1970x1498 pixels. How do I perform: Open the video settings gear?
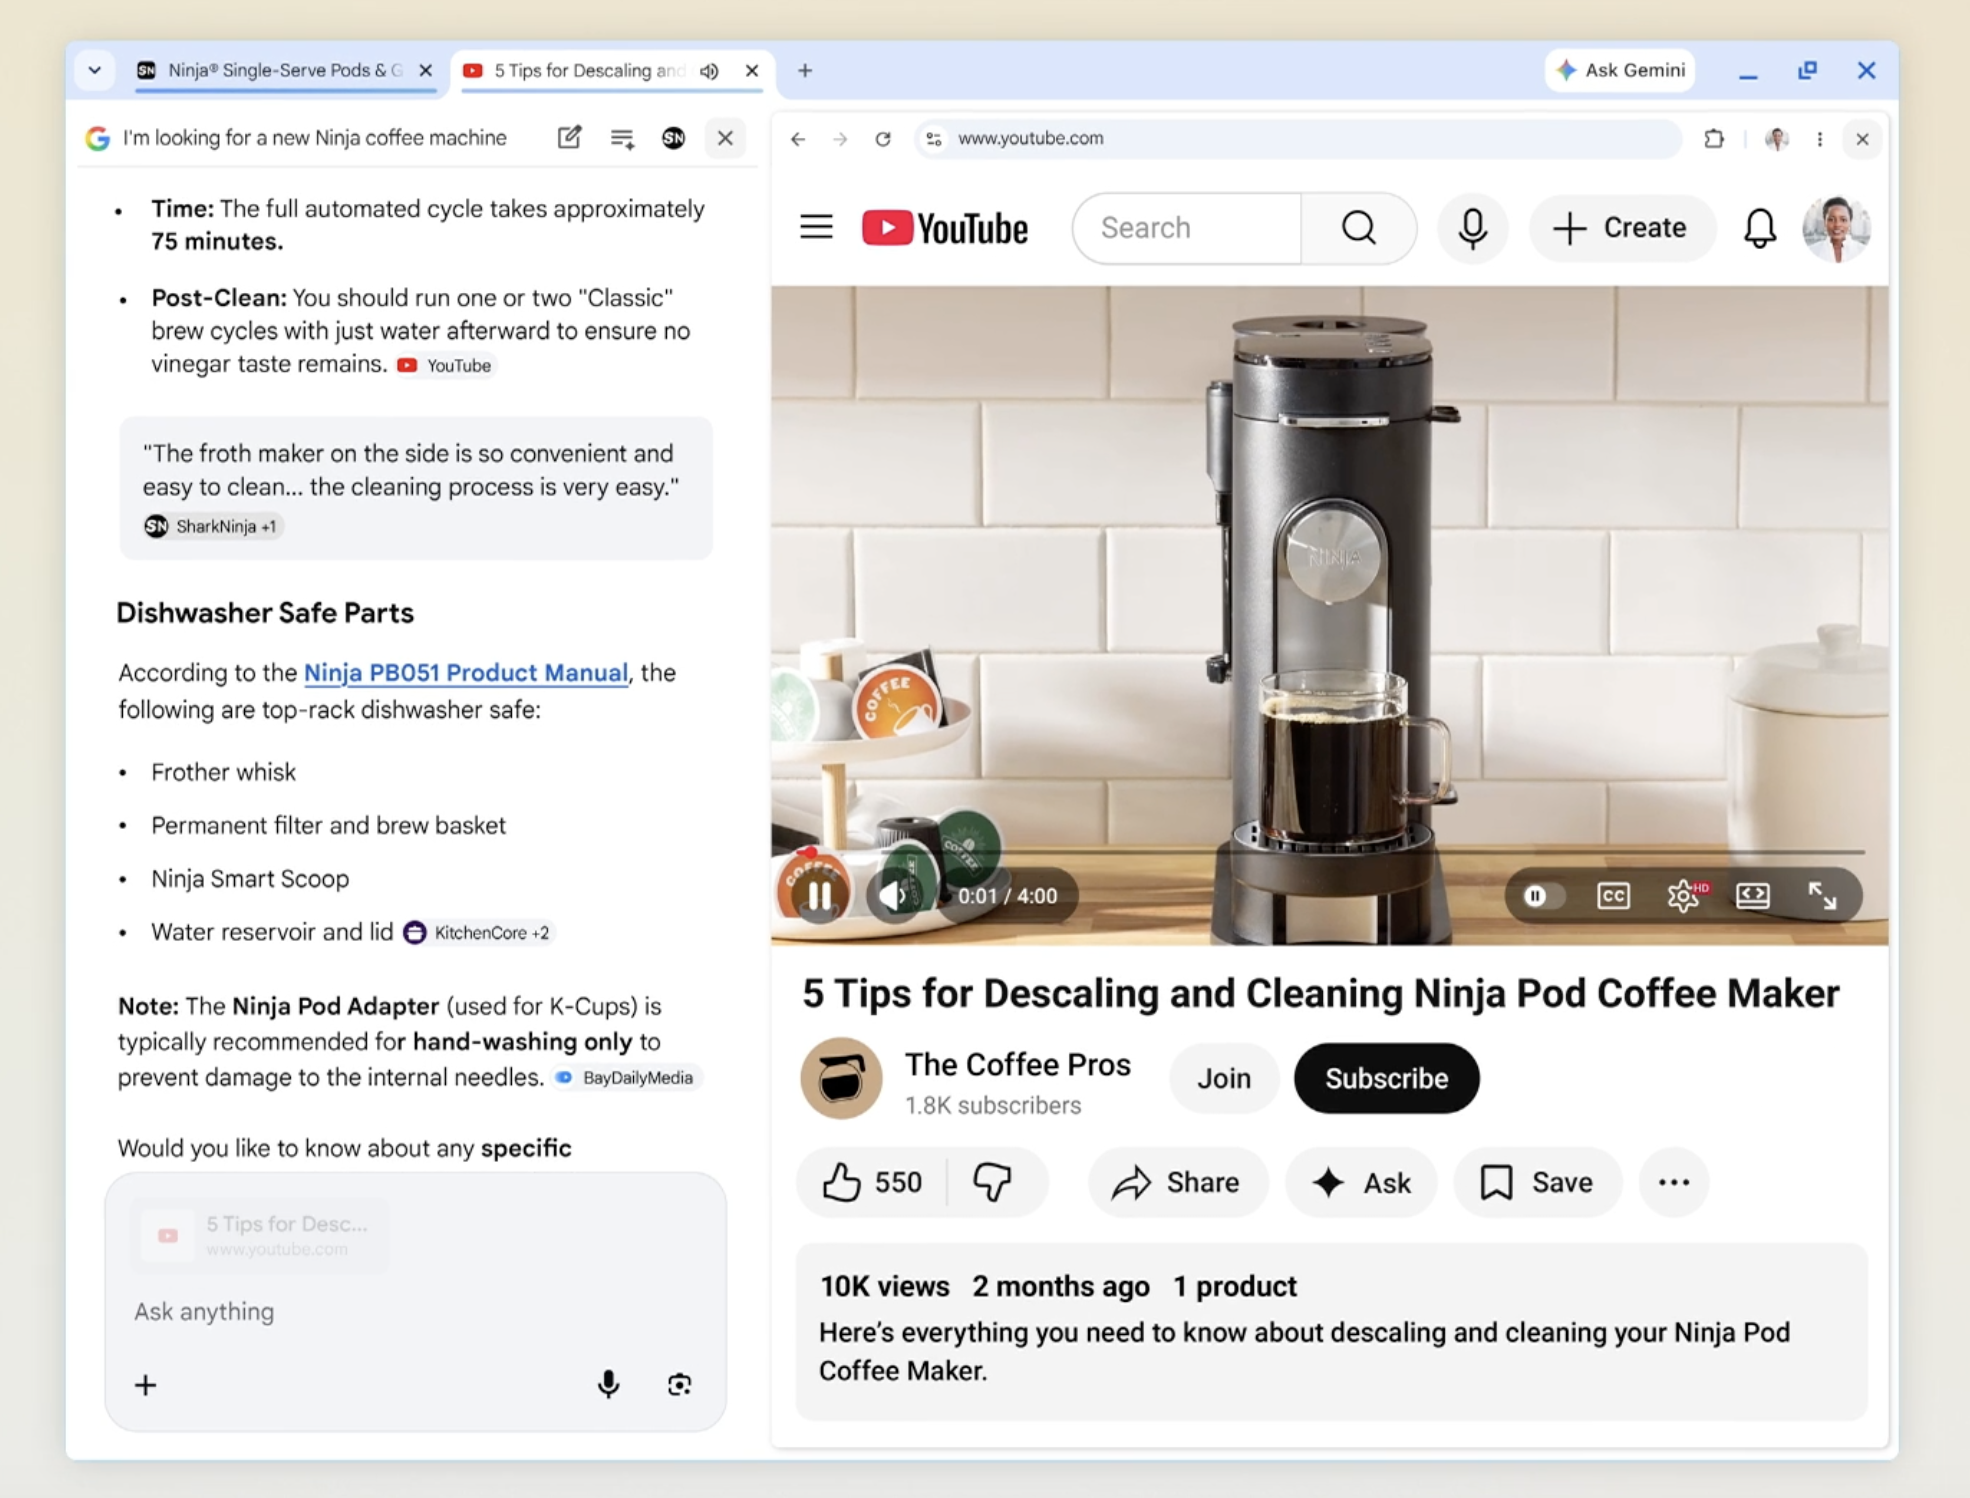click(1684, 896)
